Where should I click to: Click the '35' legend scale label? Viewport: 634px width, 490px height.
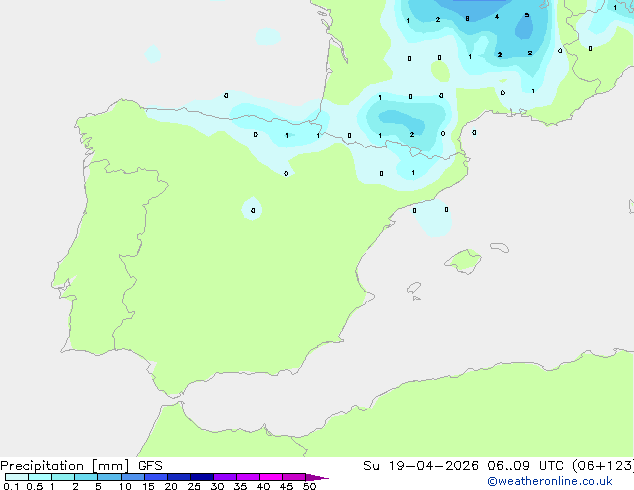point(240,486)
